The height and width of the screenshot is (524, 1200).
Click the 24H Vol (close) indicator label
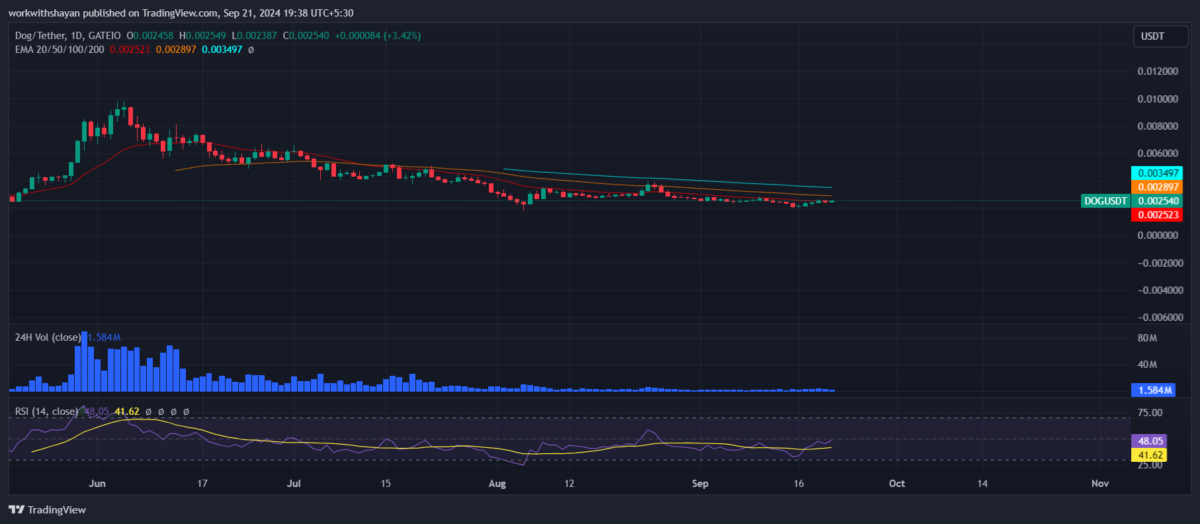[x=48, y=337]
